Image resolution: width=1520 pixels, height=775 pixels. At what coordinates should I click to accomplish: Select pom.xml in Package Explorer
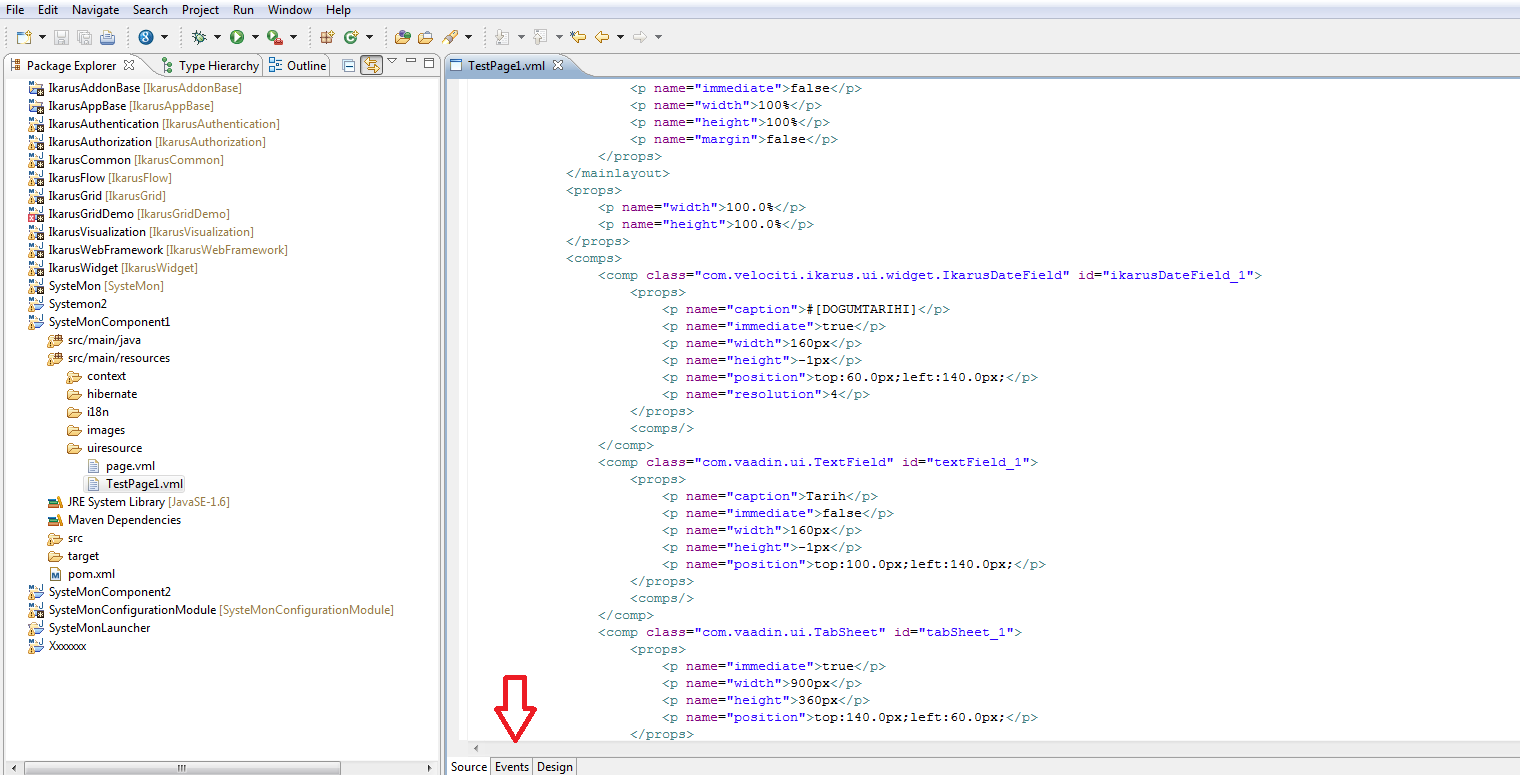(x=91, y=574)
